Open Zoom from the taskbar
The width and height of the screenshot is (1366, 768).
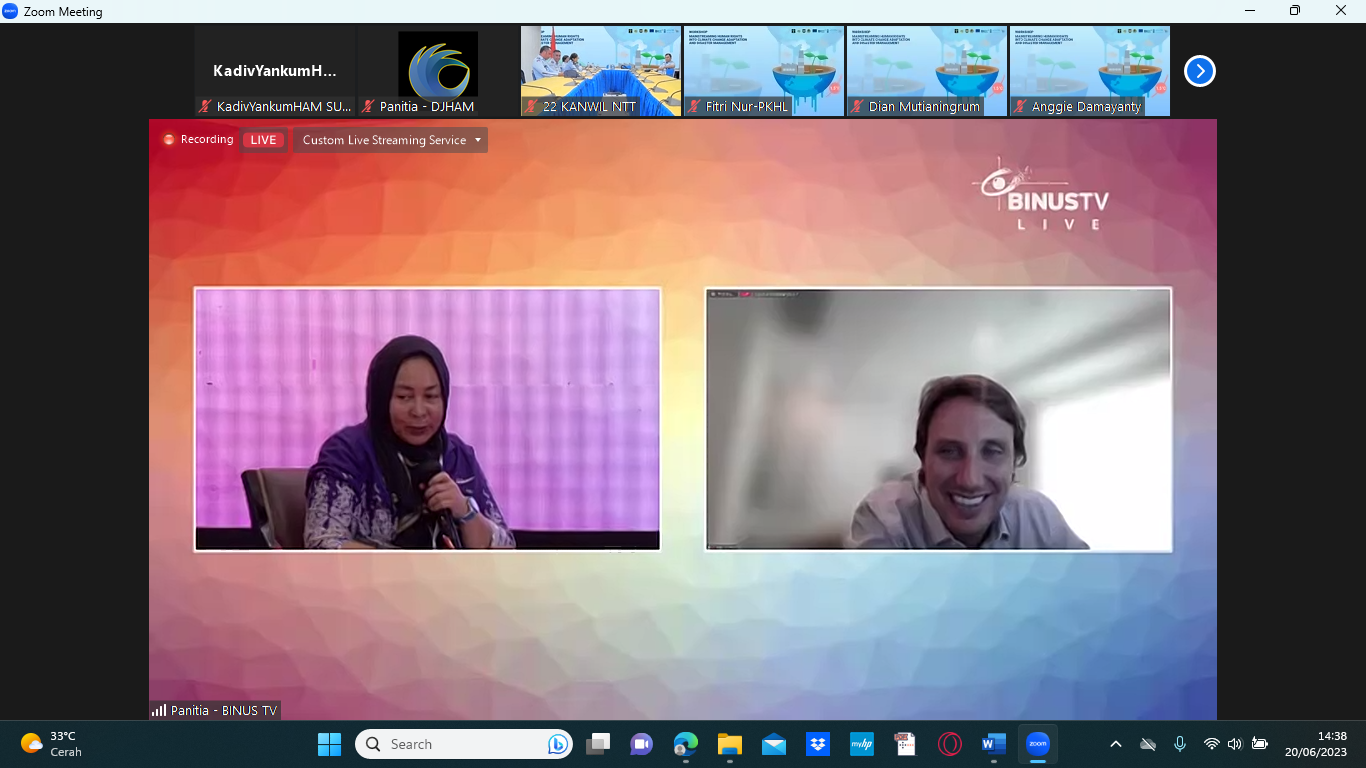(x=1037, y=744)
